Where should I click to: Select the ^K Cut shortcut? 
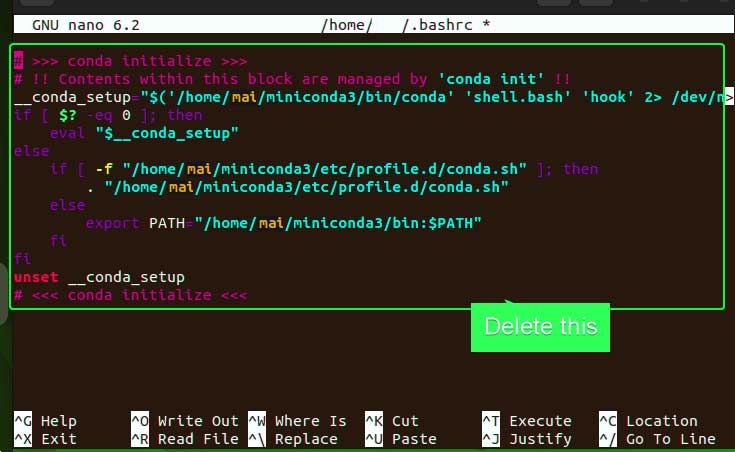click(x=392, y=421)
